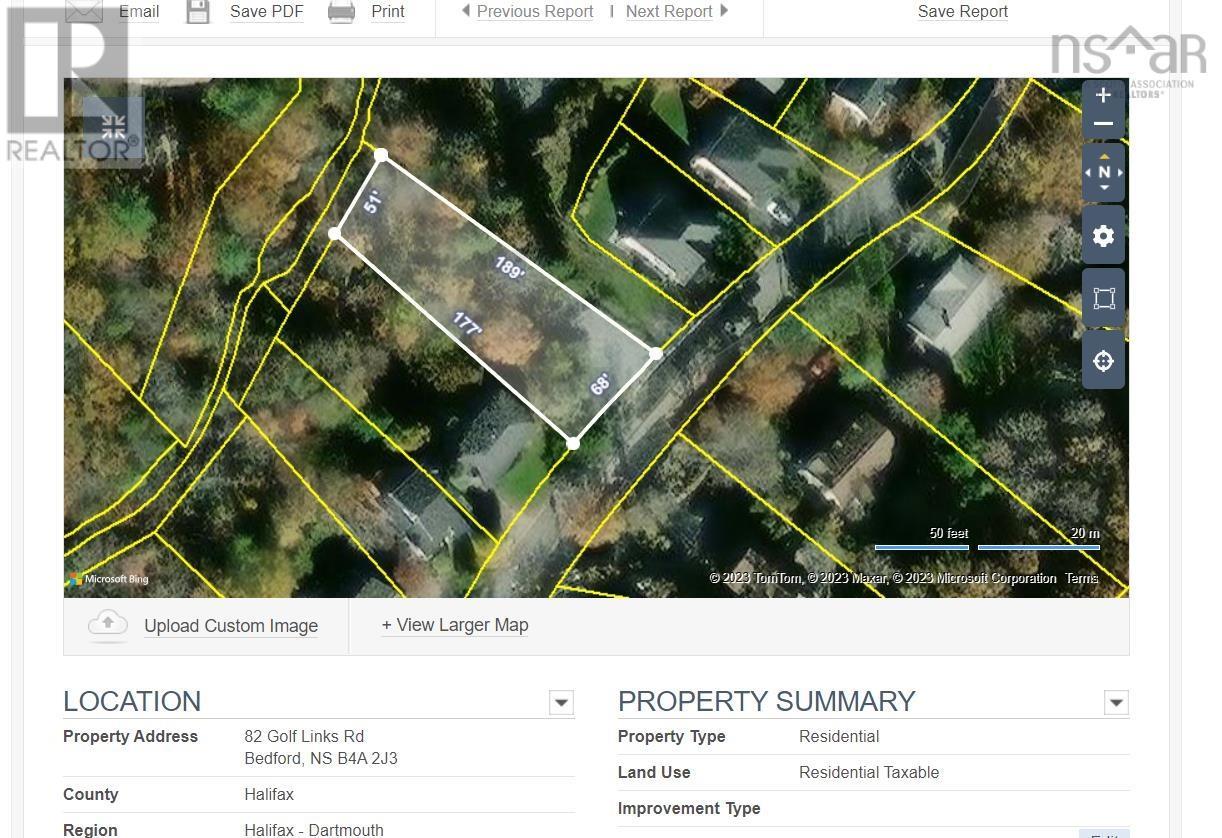Click the Upload Custom Image cloud icon
Viewport: 1222px width, 838px height.
(x=107, y=624)
